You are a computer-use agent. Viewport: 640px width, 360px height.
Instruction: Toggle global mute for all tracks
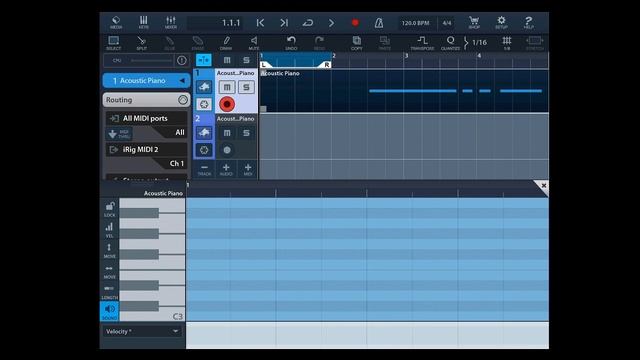[x=227, y=60]
